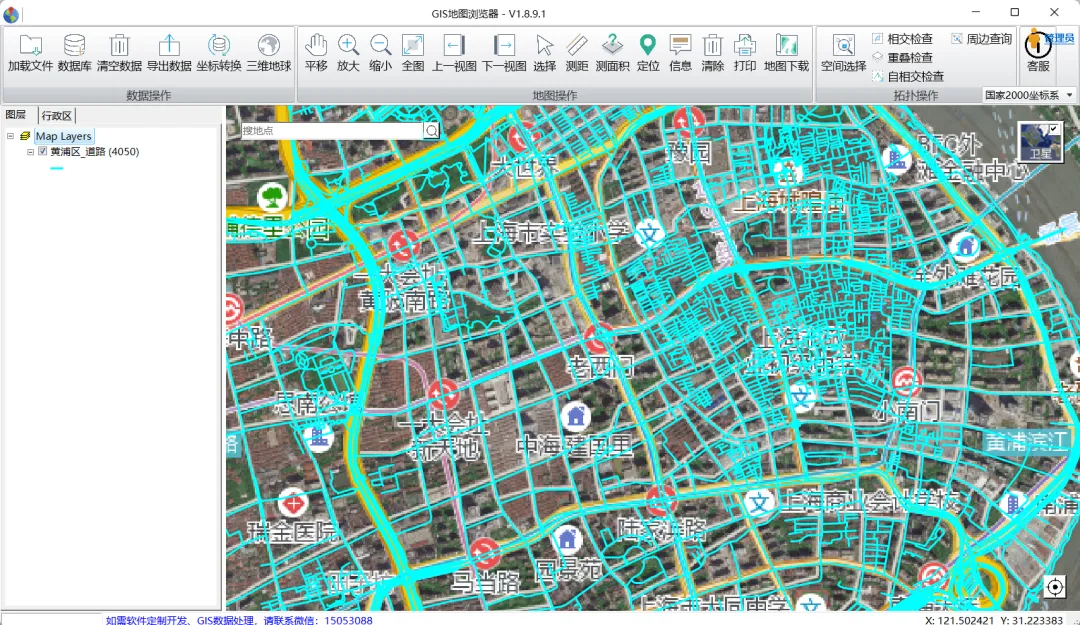Click the 定位 location pin icon
The height and width of the screenshot is (625, 1080).
648,46
